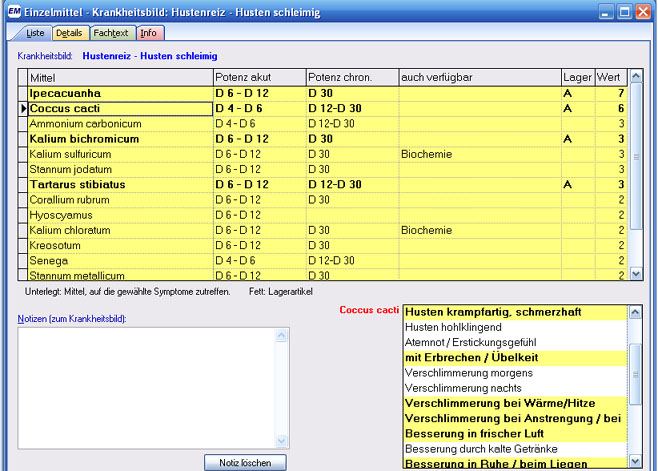Select the Kalium bichromicum remedy row

[120, 139]
